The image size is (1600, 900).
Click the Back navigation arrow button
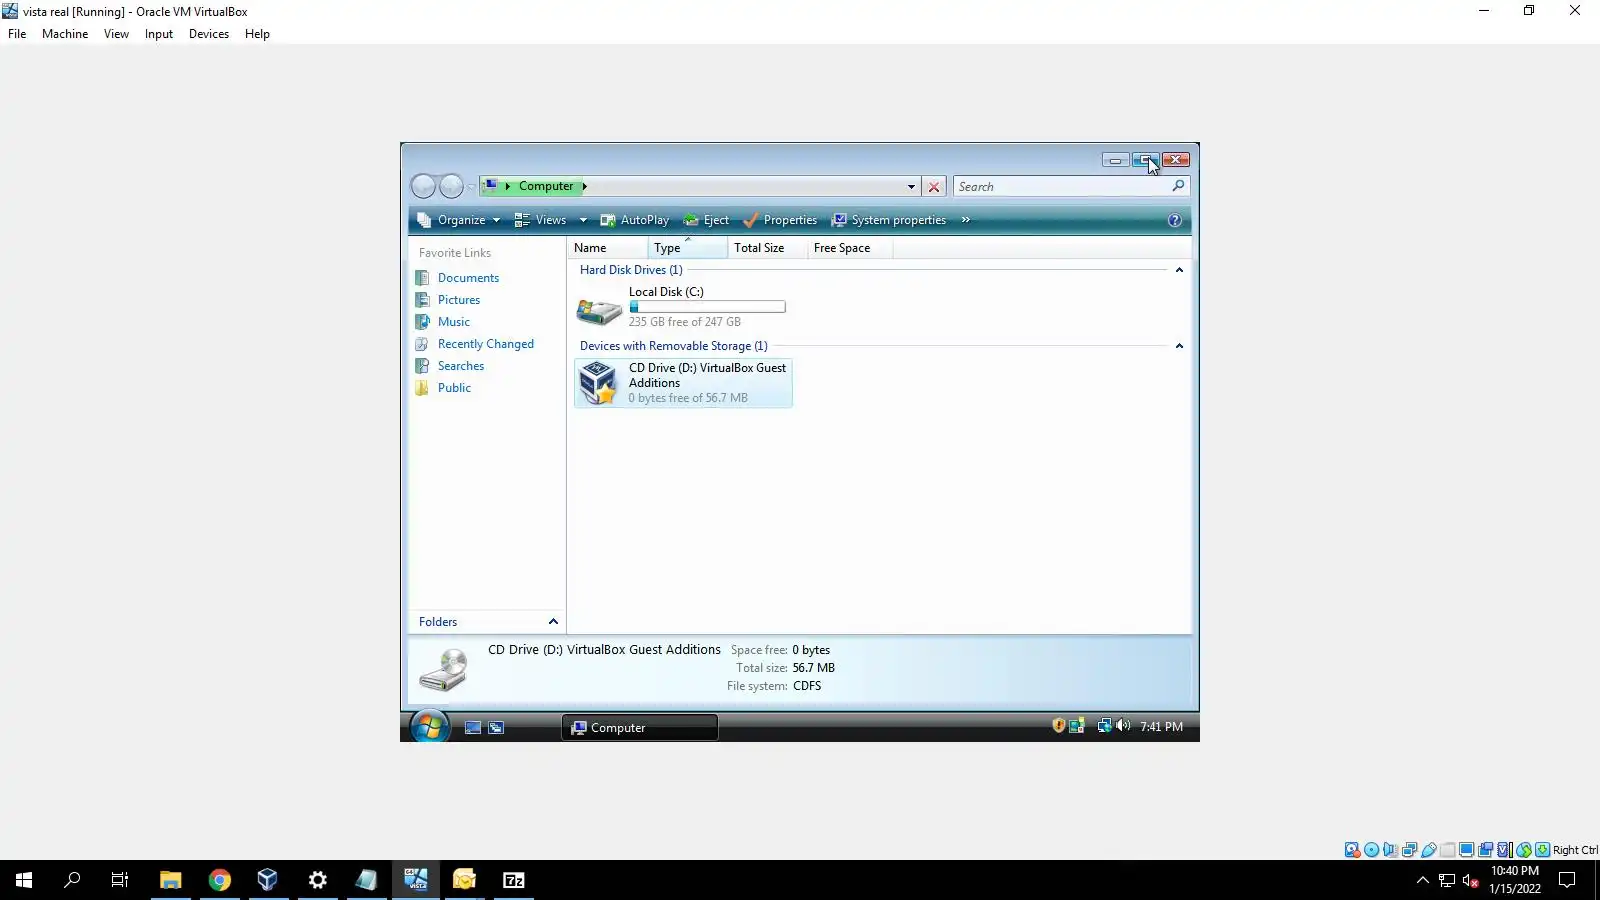(424, 186)
